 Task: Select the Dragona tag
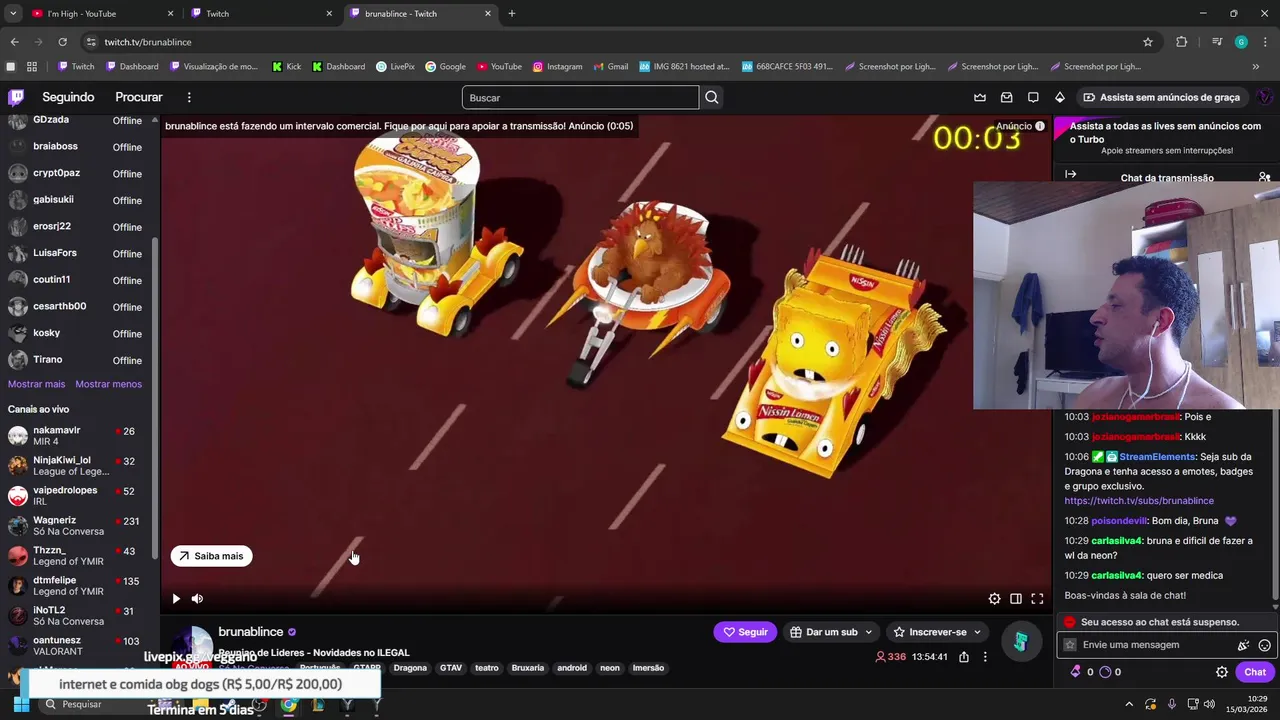coord(410,668)
